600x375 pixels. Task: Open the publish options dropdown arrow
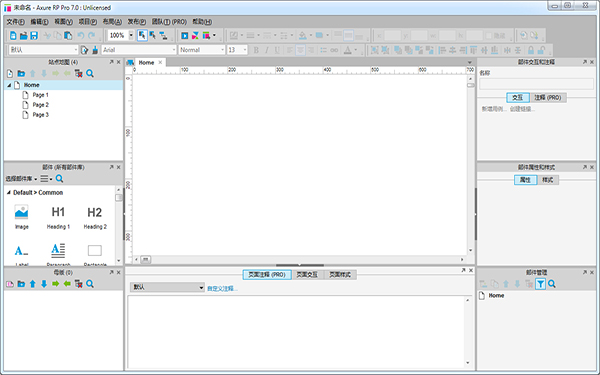214,36
